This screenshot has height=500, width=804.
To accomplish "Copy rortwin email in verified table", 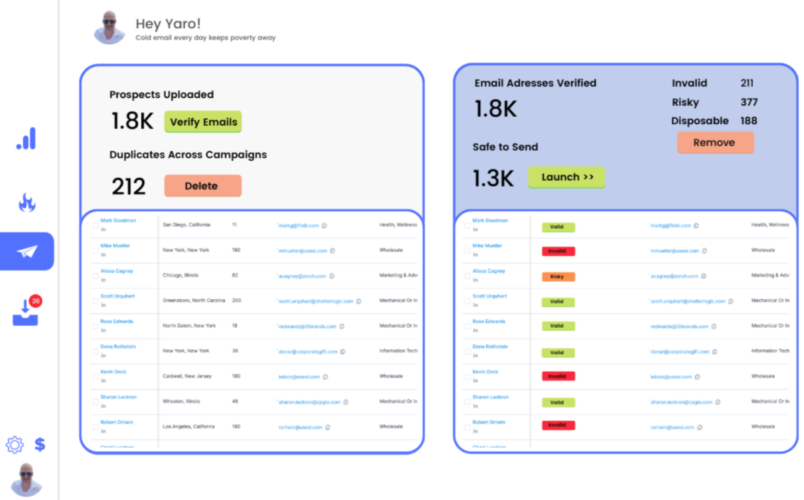I will (x=699, y=427).
